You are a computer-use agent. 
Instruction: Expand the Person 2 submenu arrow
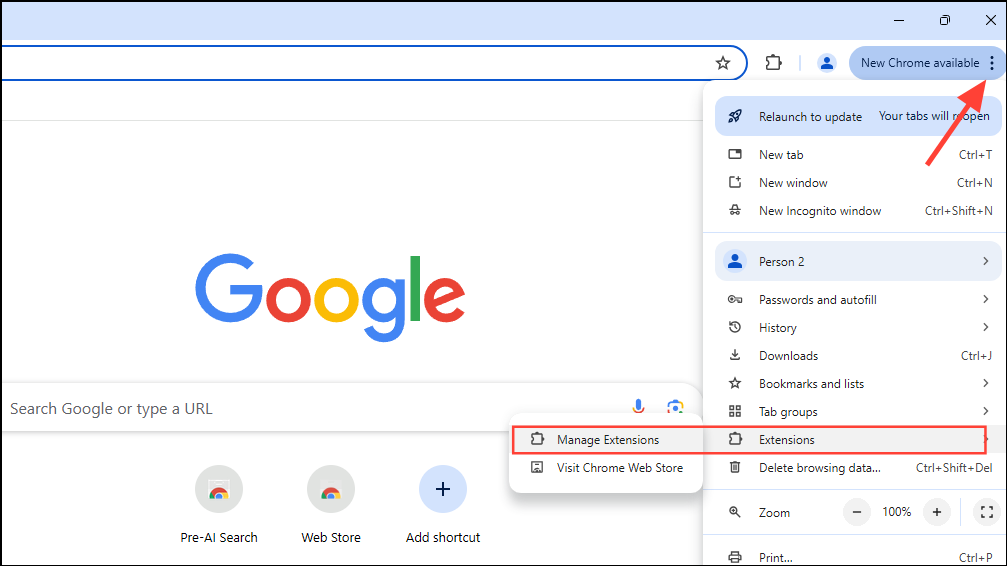(x=985, y=261)
